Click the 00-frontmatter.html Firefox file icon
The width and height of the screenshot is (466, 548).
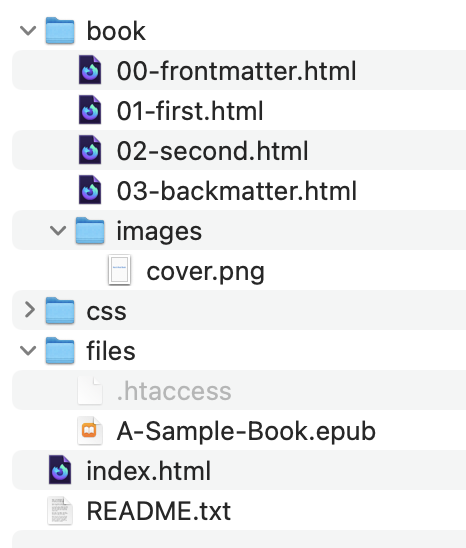(x=90, y=70)
